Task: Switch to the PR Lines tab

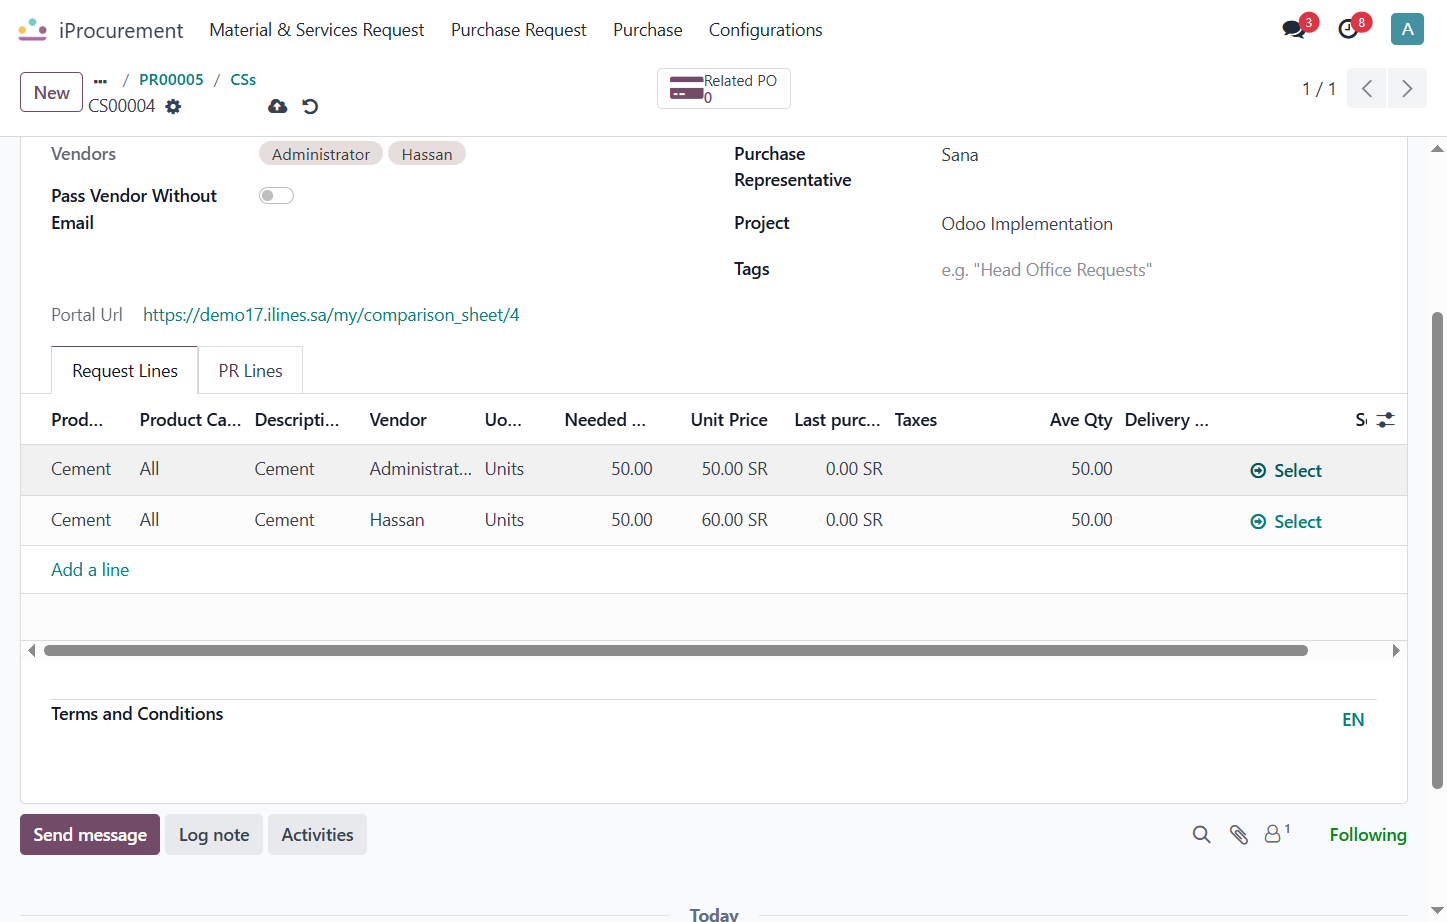Action: (250, 370)
